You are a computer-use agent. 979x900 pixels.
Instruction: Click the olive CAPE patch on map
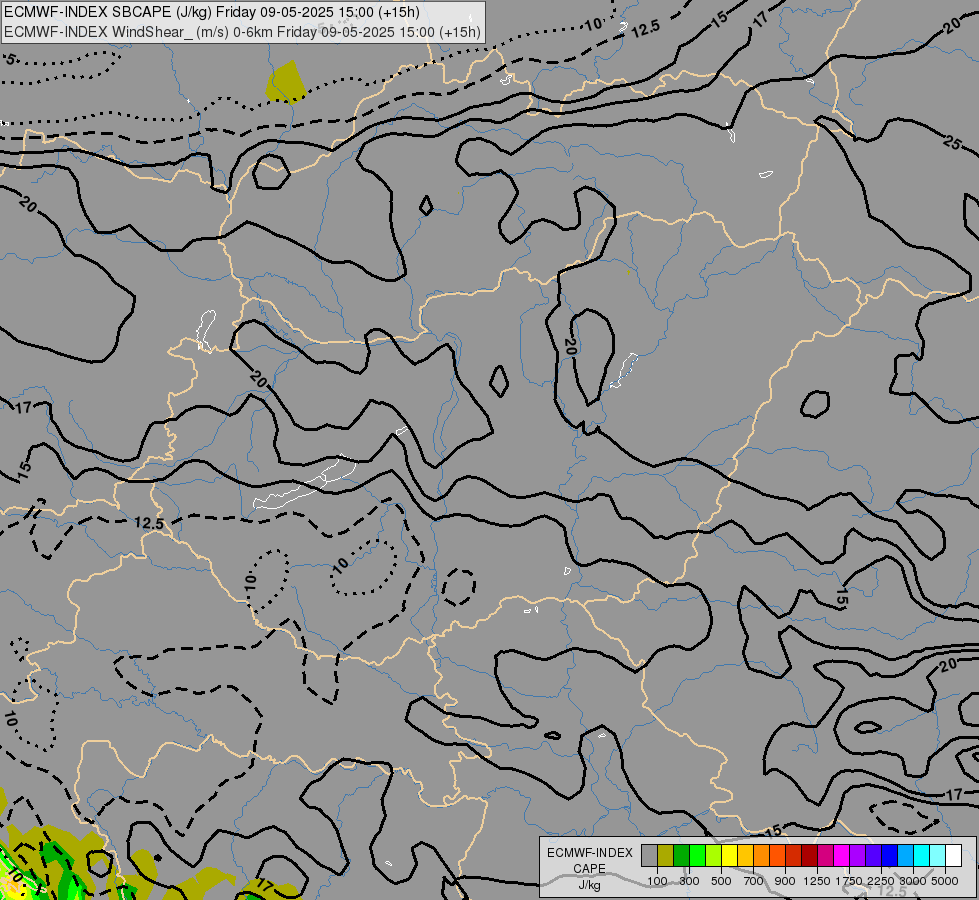pyautogui.click(x=286, y=82)
